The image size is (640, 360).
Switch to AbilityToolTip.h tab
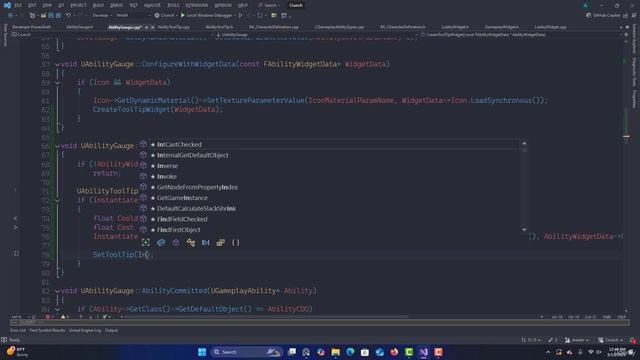tap(219, 27)
